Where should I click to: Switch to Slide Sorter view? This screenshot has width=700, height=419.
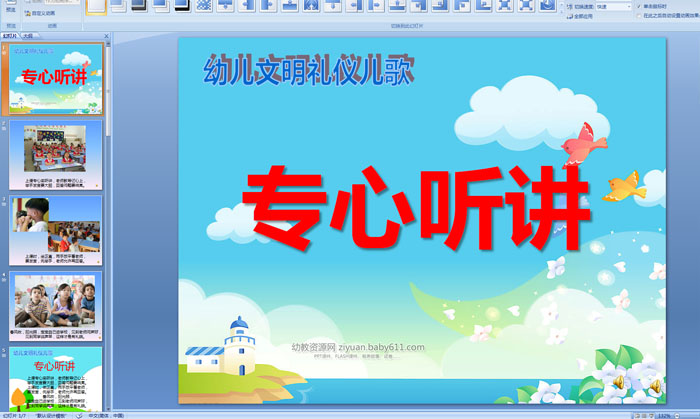(644, 416)
